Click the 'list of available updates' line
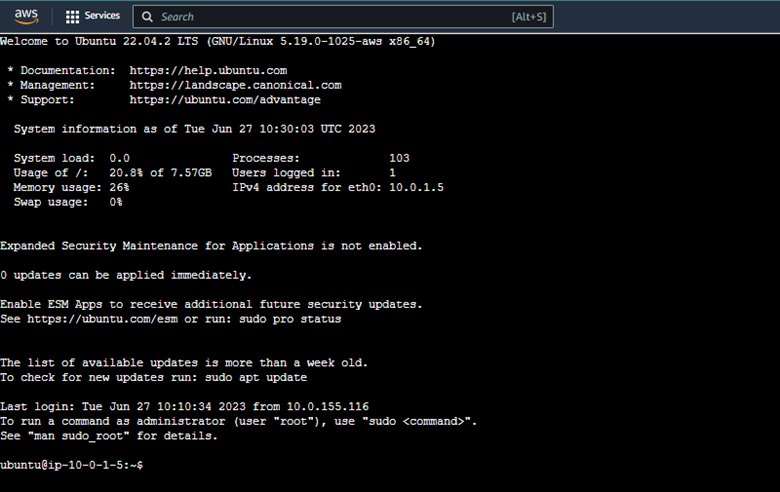The image size is (780, 492). (x=184, y=363)
